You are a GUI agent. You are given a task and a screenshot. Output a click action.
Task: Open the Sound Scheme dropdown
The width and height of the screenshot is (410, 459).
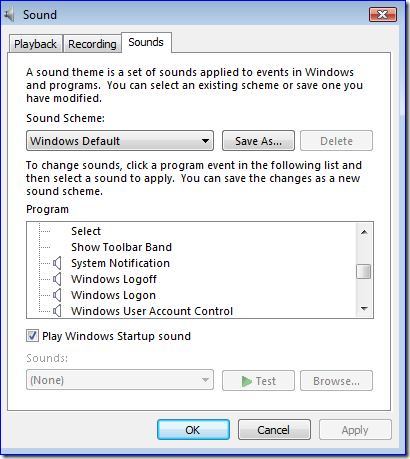click(x=120, y=141)
